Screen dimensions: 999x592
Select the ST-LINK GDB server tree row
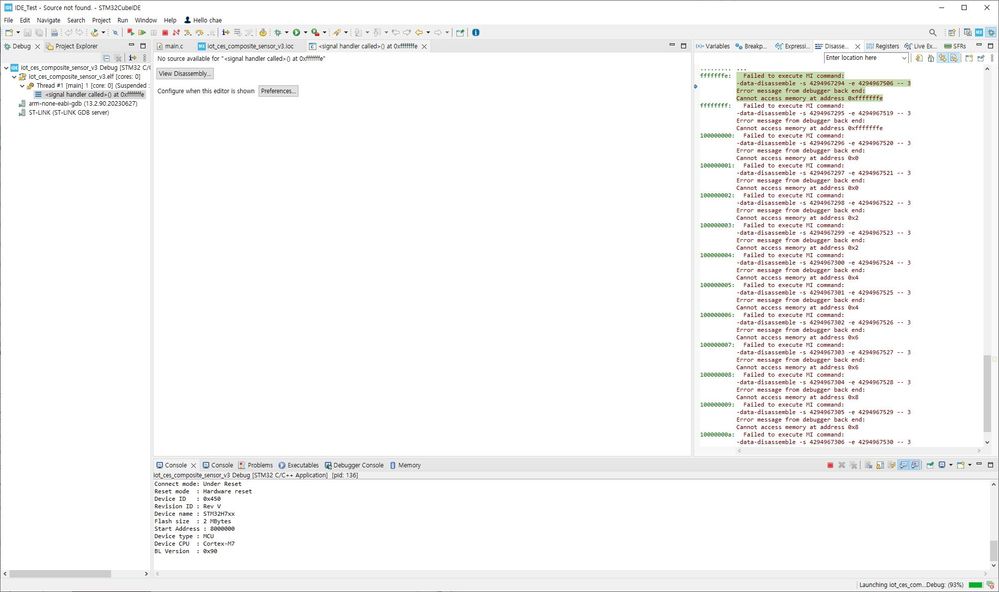click(64, 112)
